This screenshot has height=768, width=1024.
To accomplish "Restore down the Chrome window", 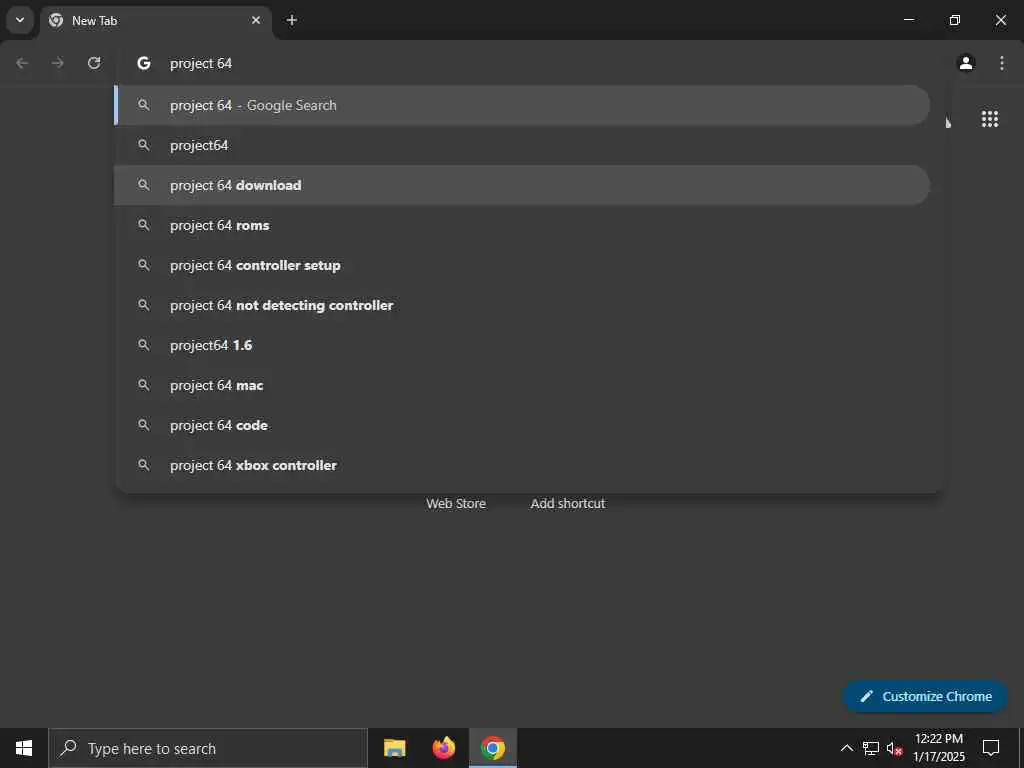I will pos(955,20).
